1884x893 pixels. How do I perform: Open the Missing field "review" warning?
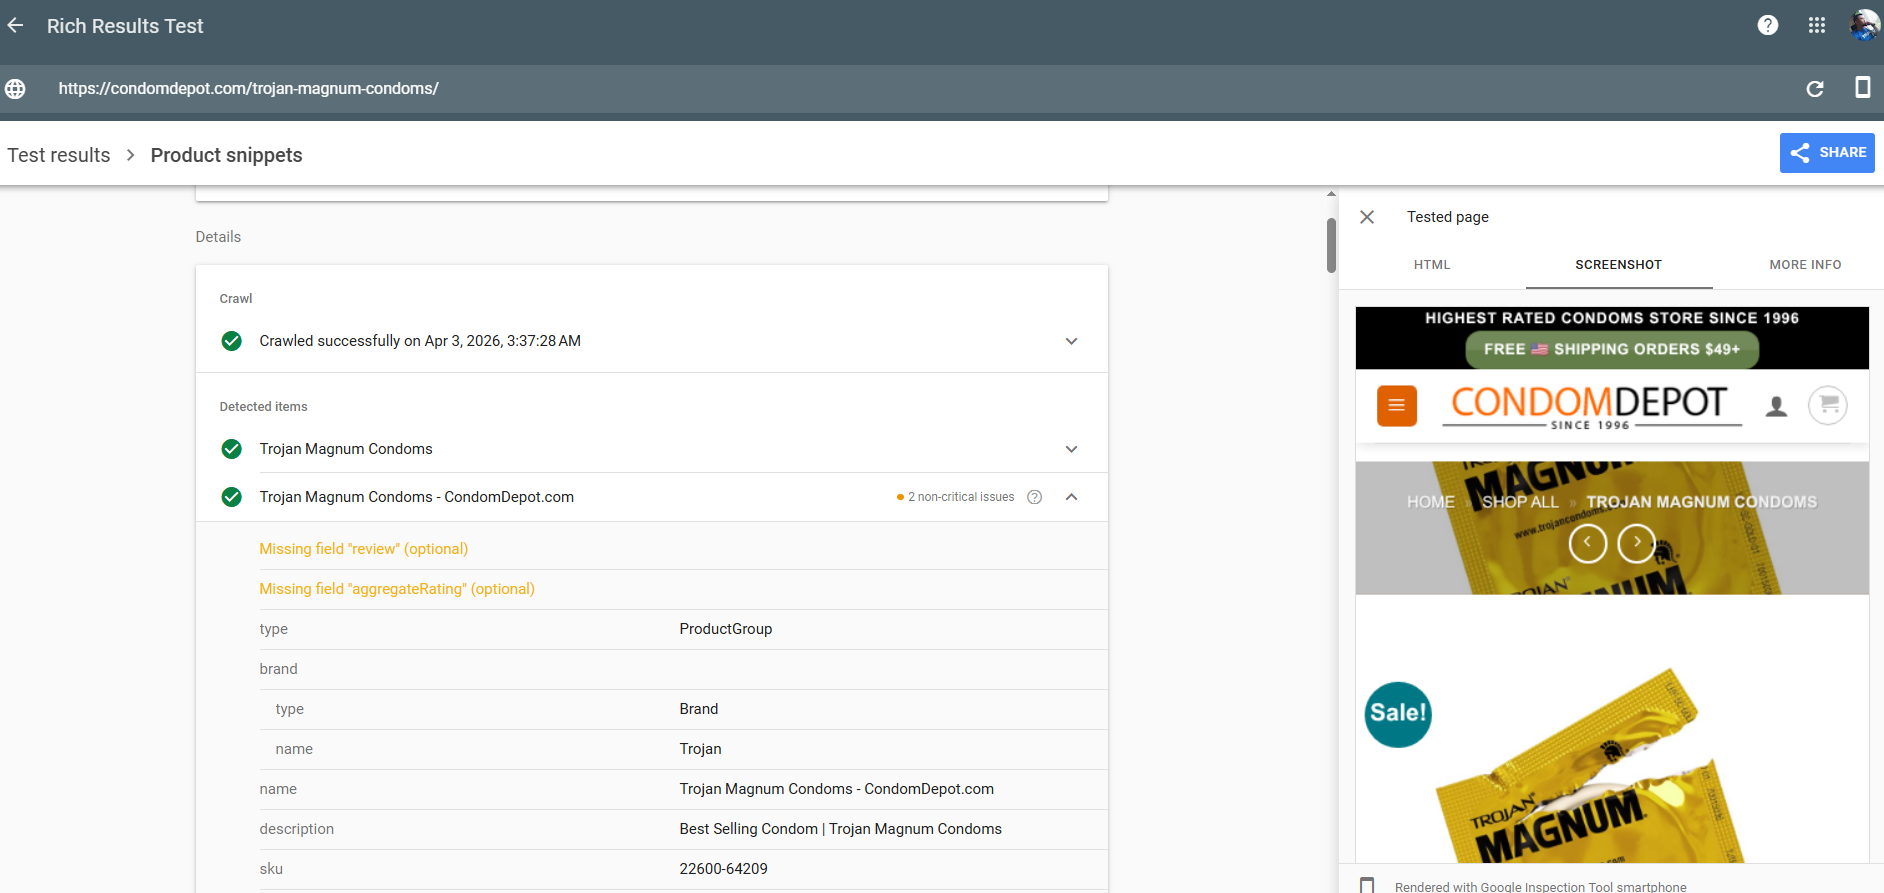click(364, 549)
